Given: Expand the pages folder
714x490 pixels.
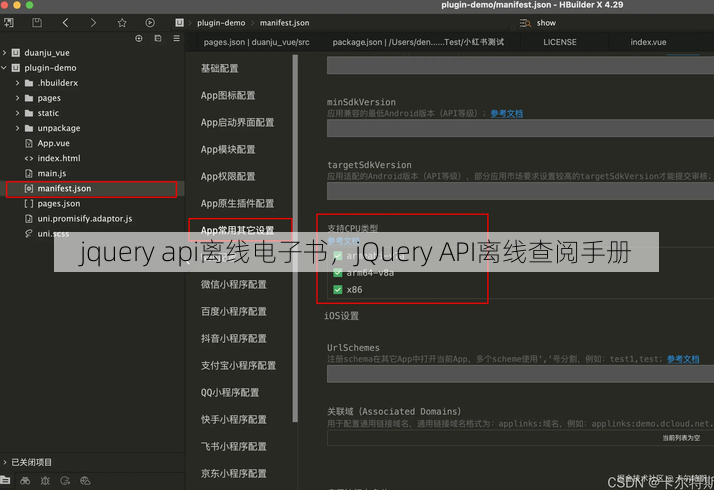Looking at the screenshot, I should (x=17, y=98).
